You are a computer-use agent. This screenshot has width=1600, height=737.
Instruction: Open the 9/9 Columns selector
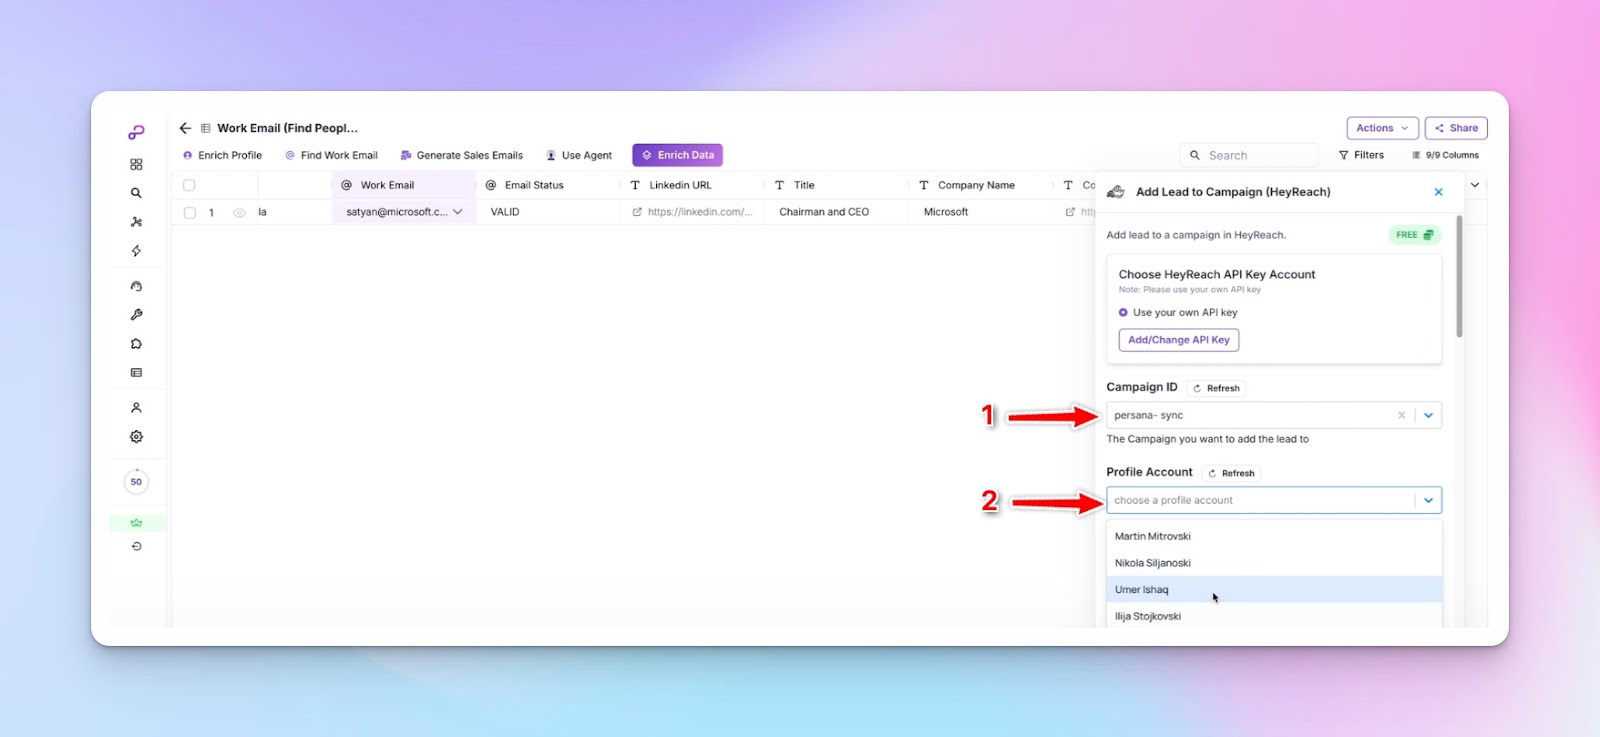coord(1445,155)
